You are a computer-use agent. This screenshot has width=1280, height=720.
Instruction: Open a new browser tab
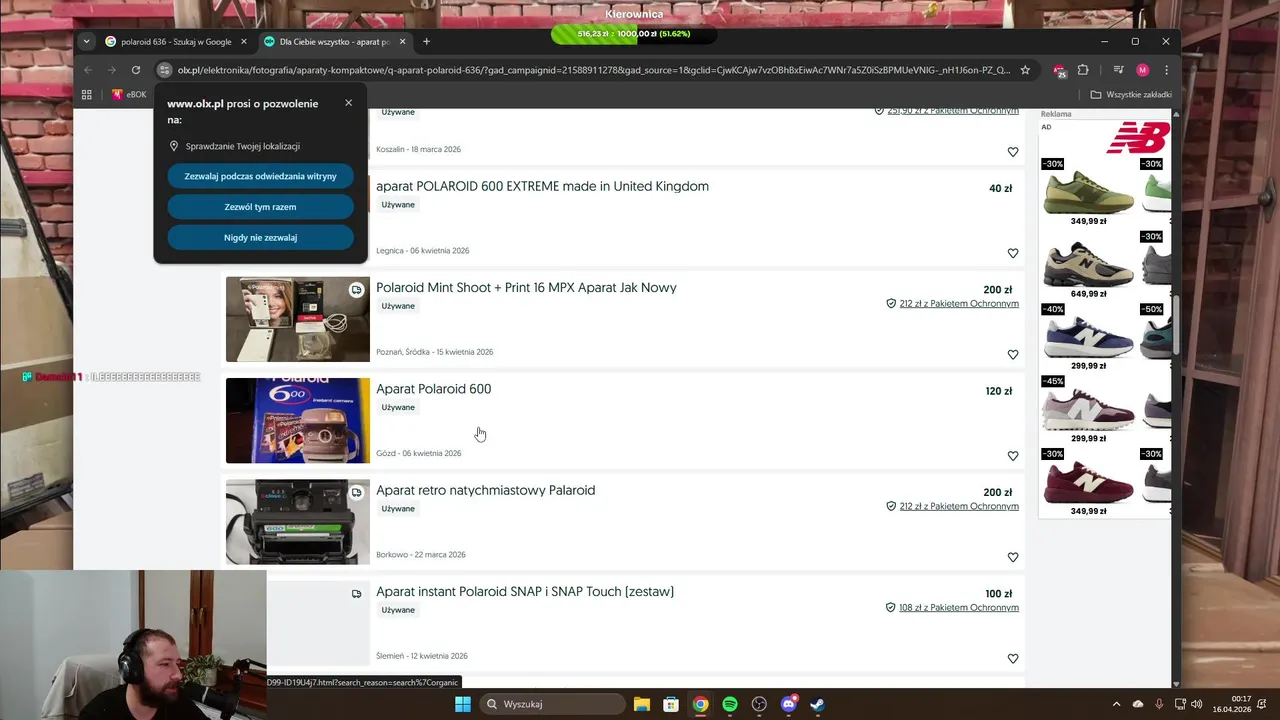coord(426,42)
